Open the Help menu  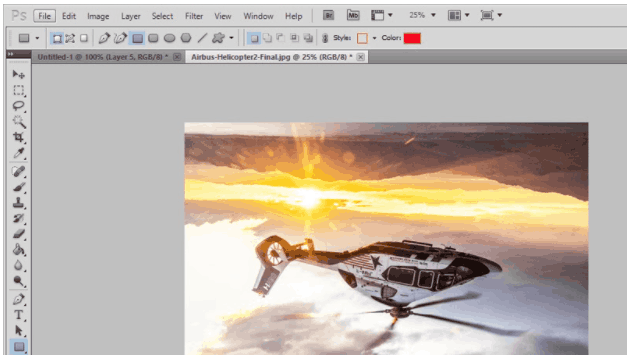click(x=293, y=16)
